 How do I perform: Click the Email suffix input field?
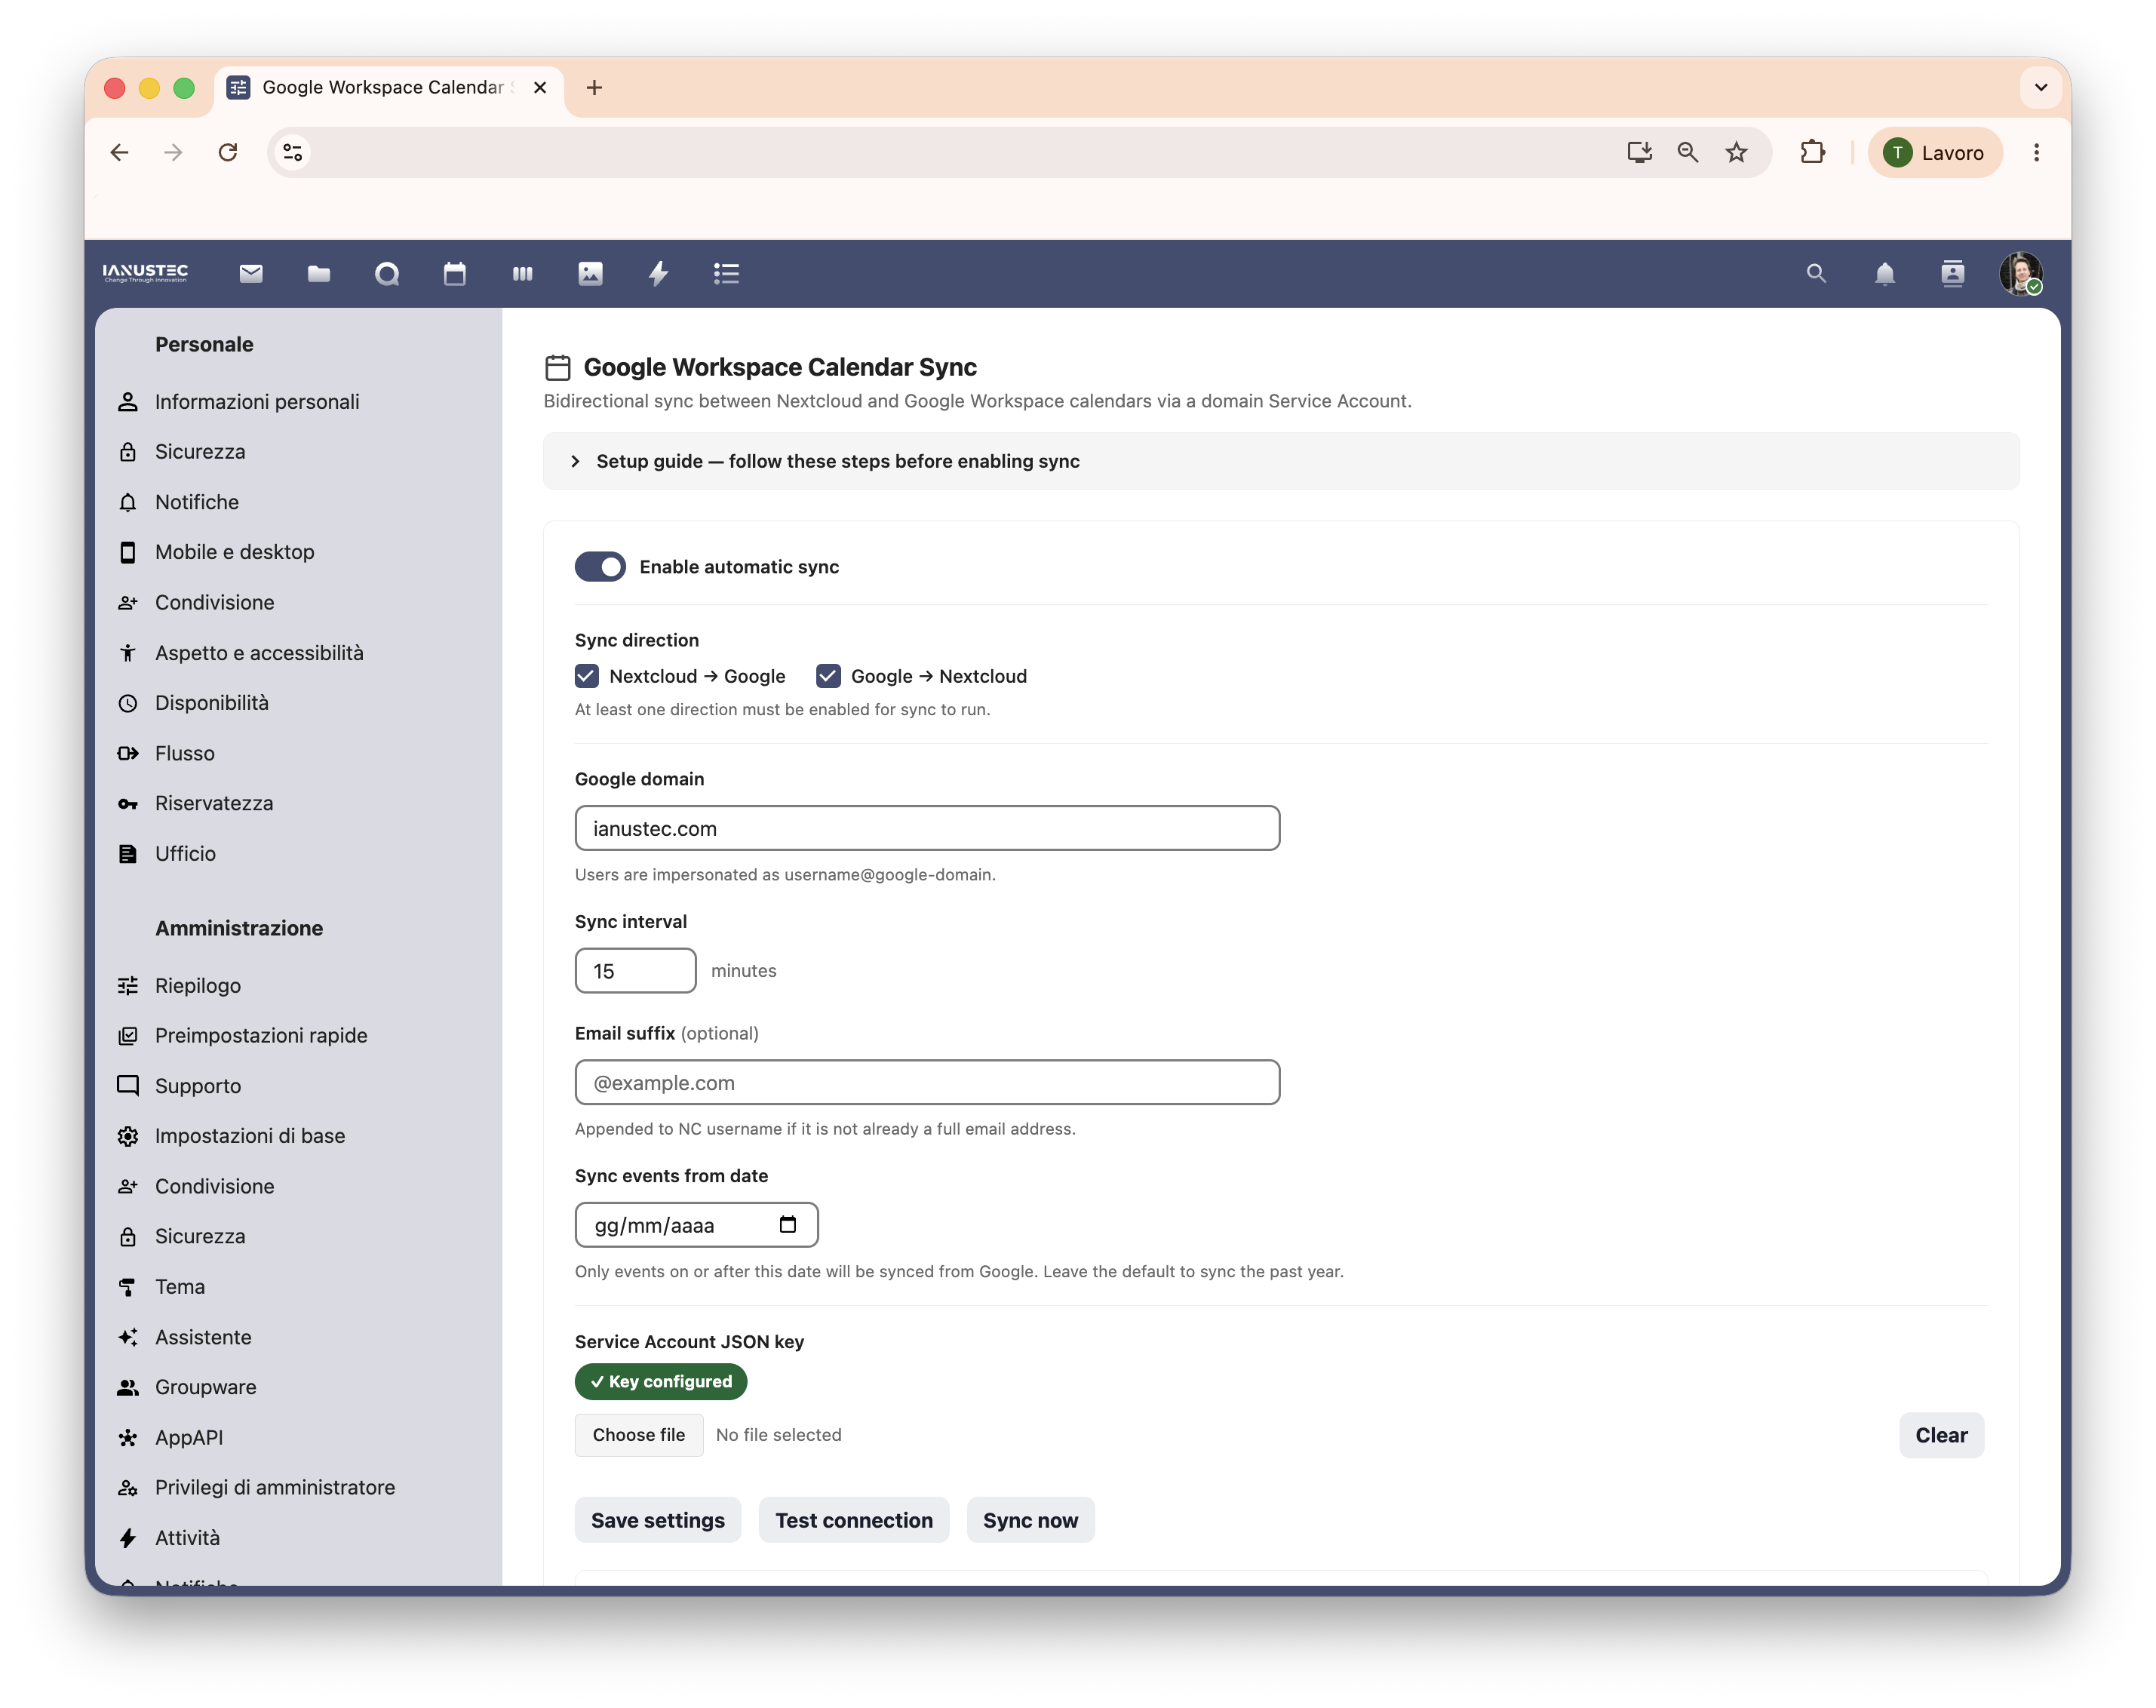(927, 1082)
